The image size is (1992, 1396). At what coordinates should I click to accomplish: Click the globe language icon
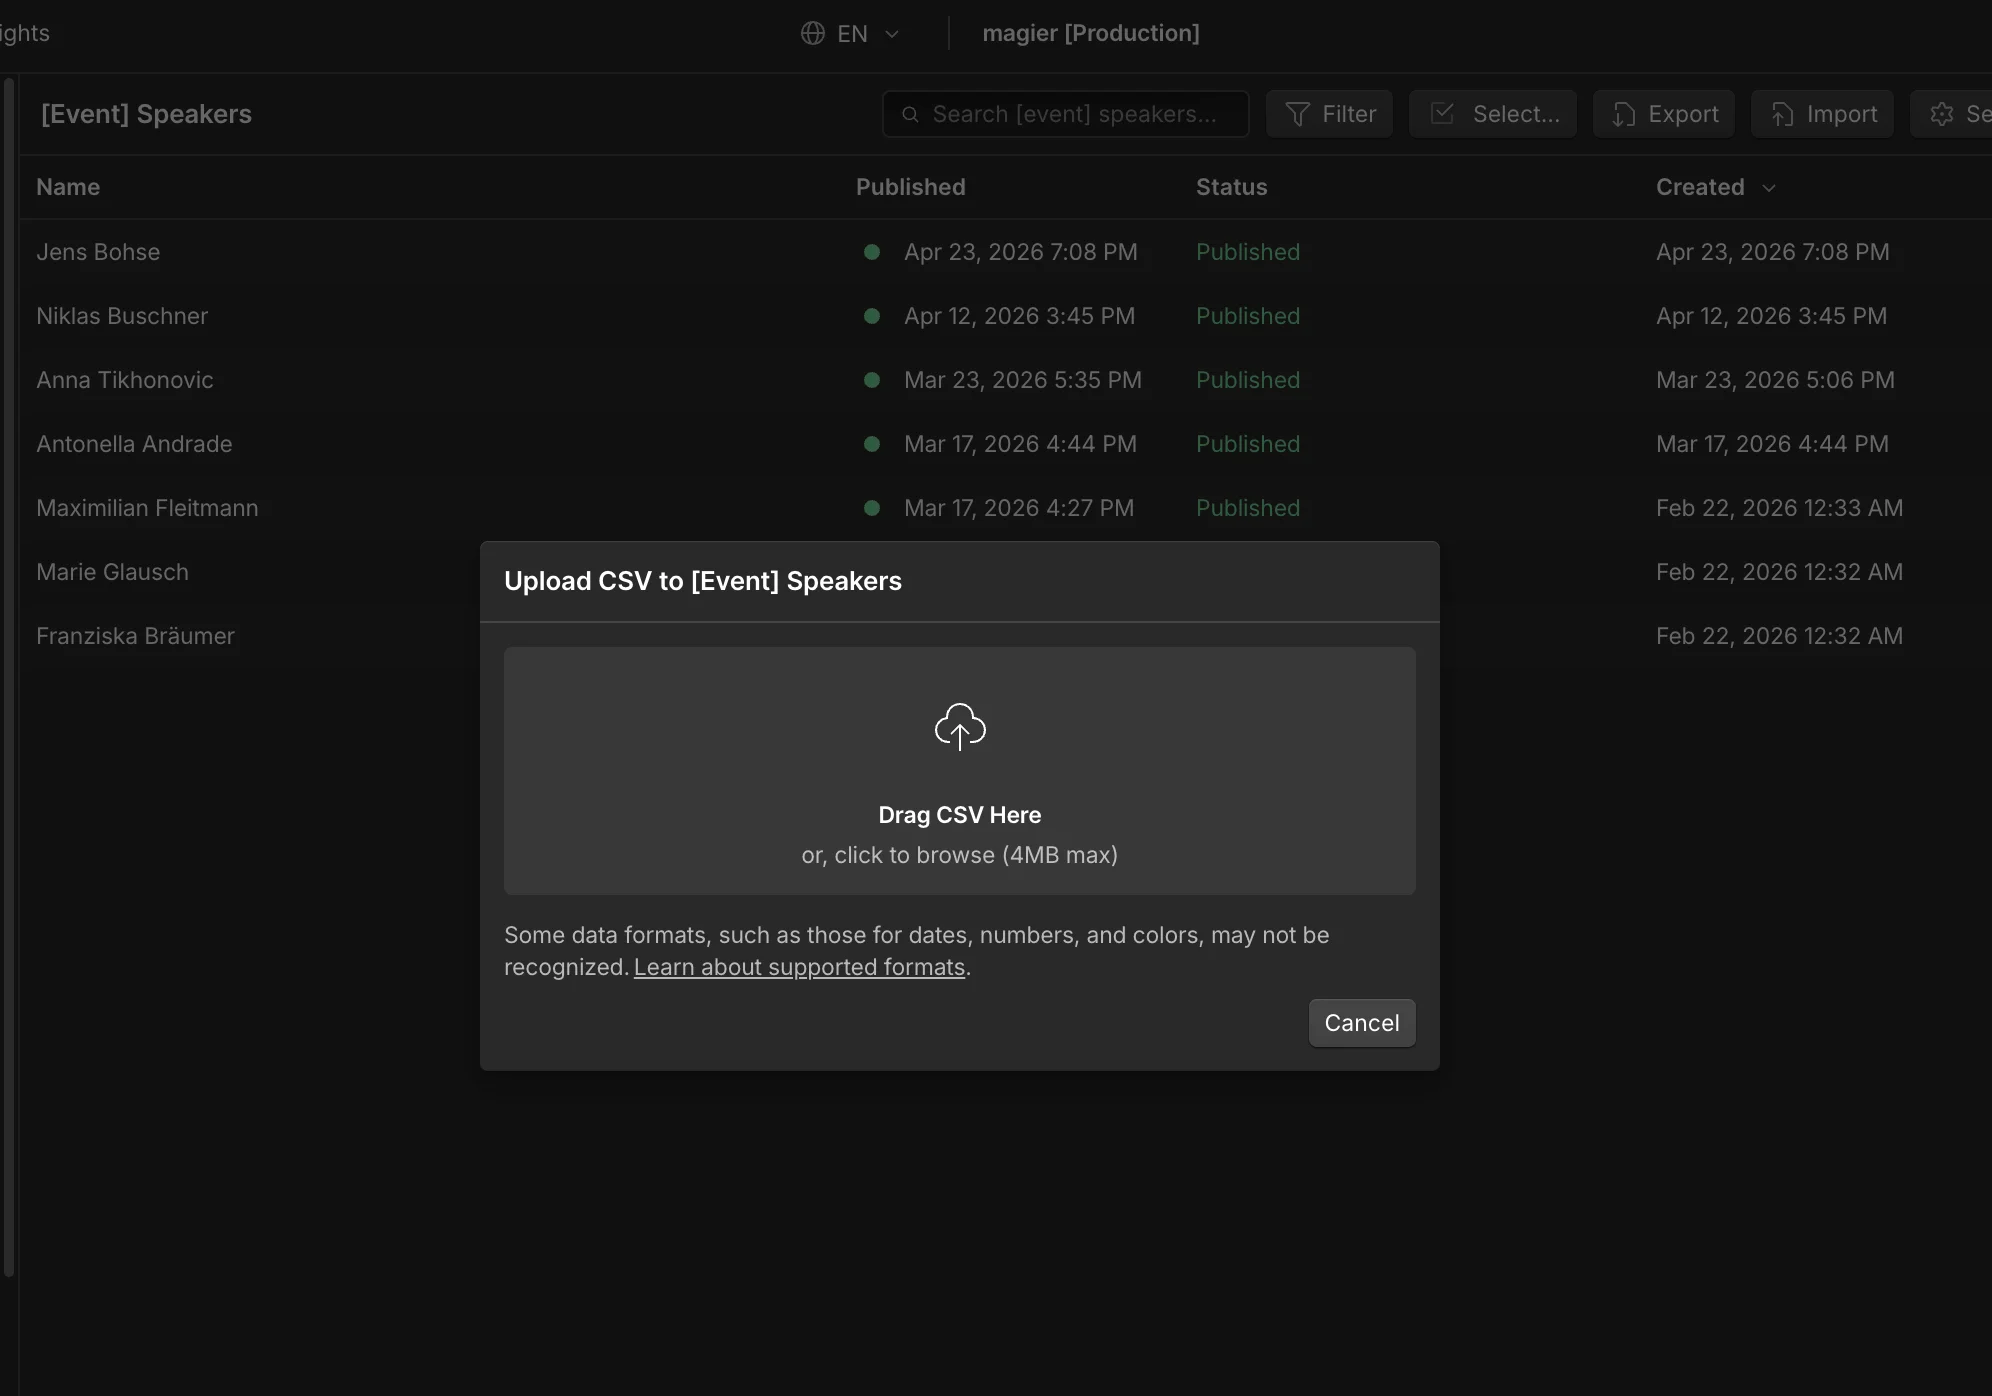[813, 33]
